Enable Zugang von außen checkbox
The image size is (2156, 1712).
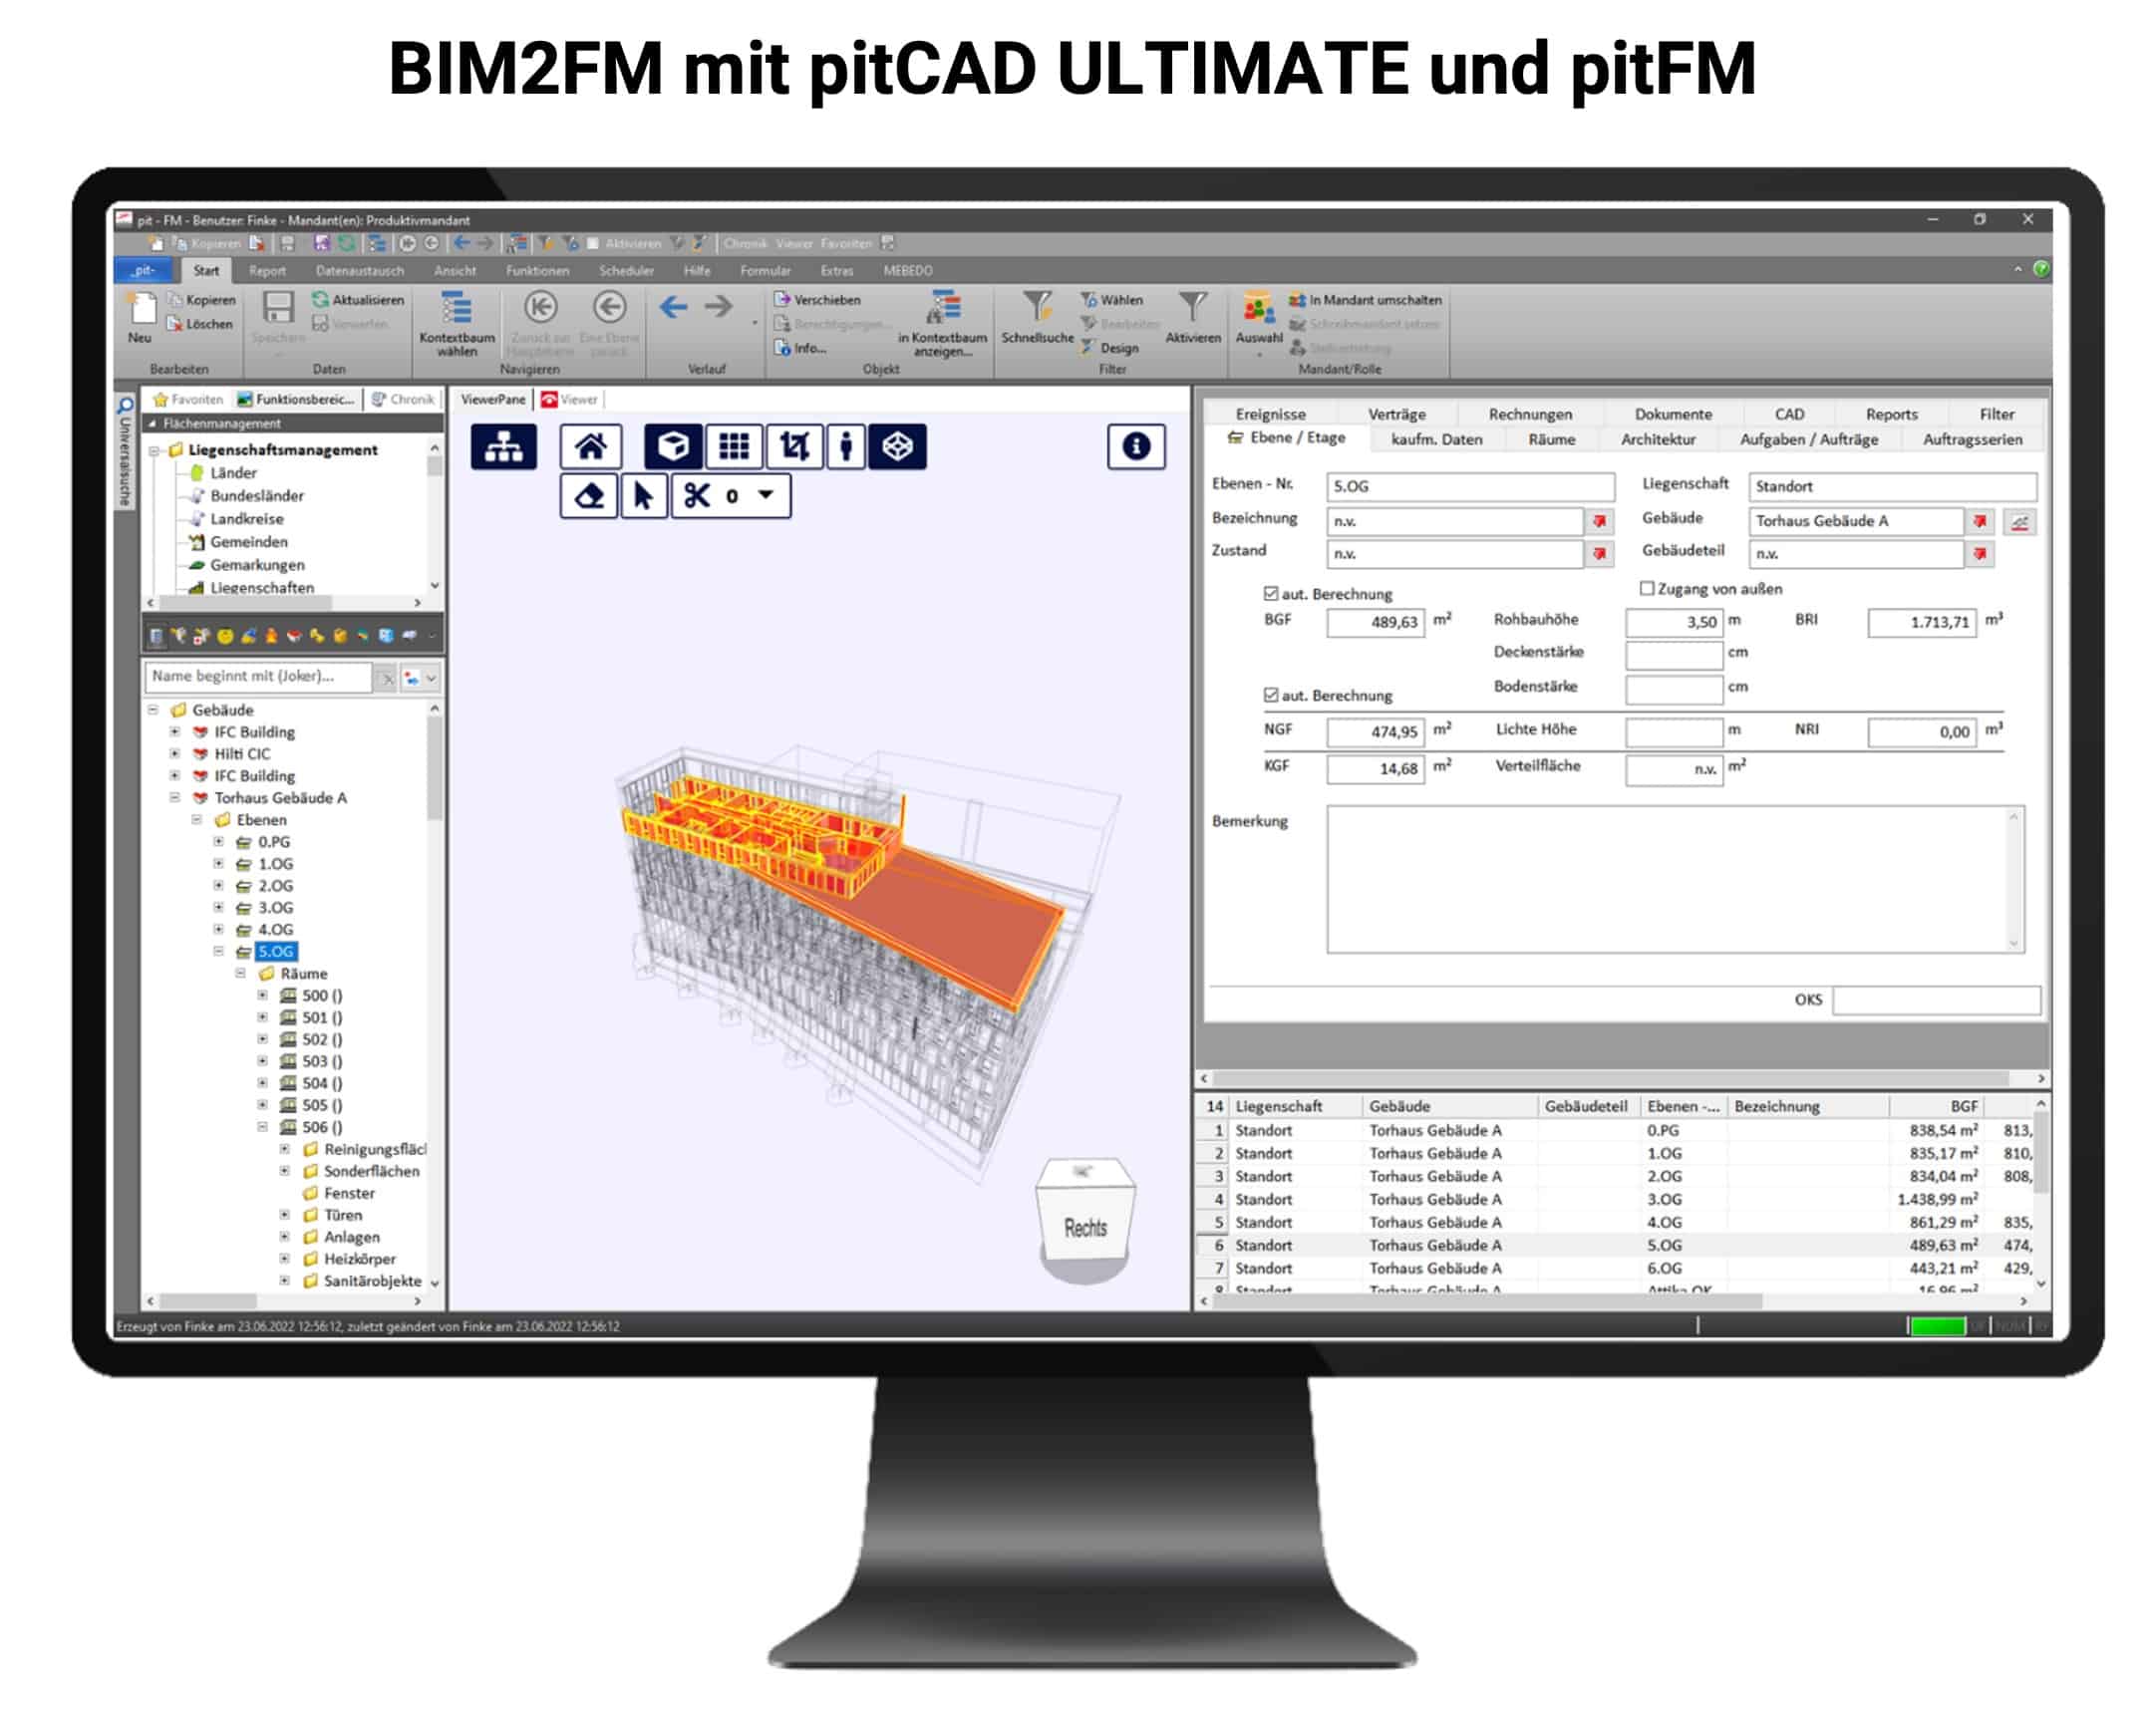(x=1646, y=589)
